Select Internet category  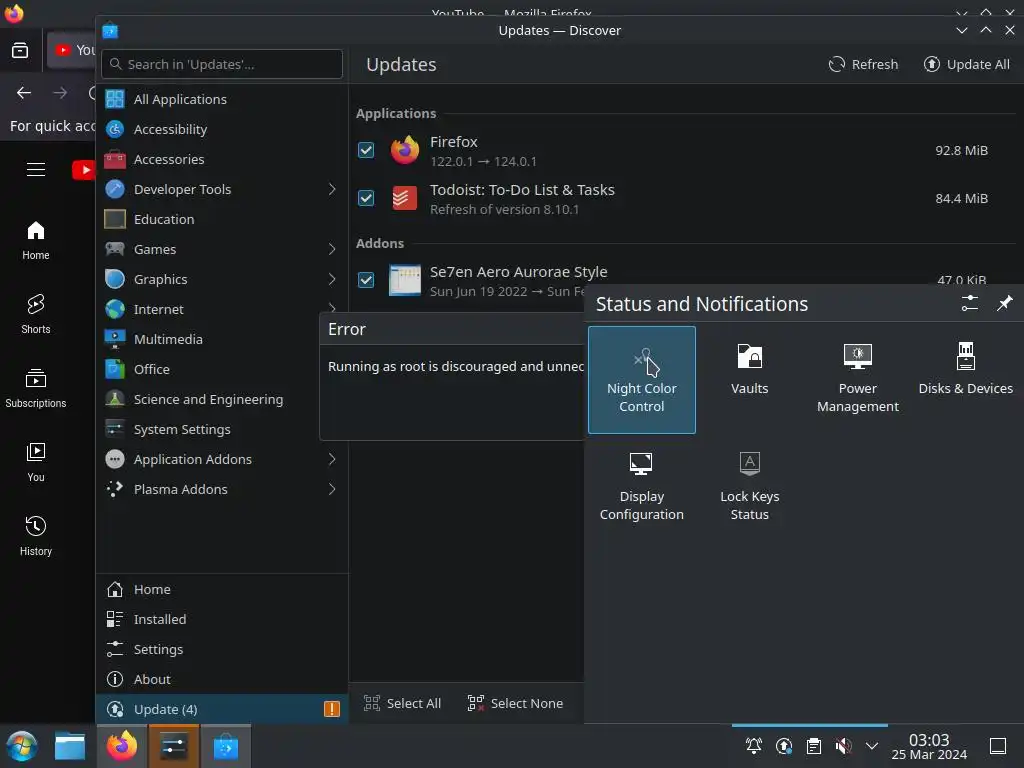(x=221, y=310)
